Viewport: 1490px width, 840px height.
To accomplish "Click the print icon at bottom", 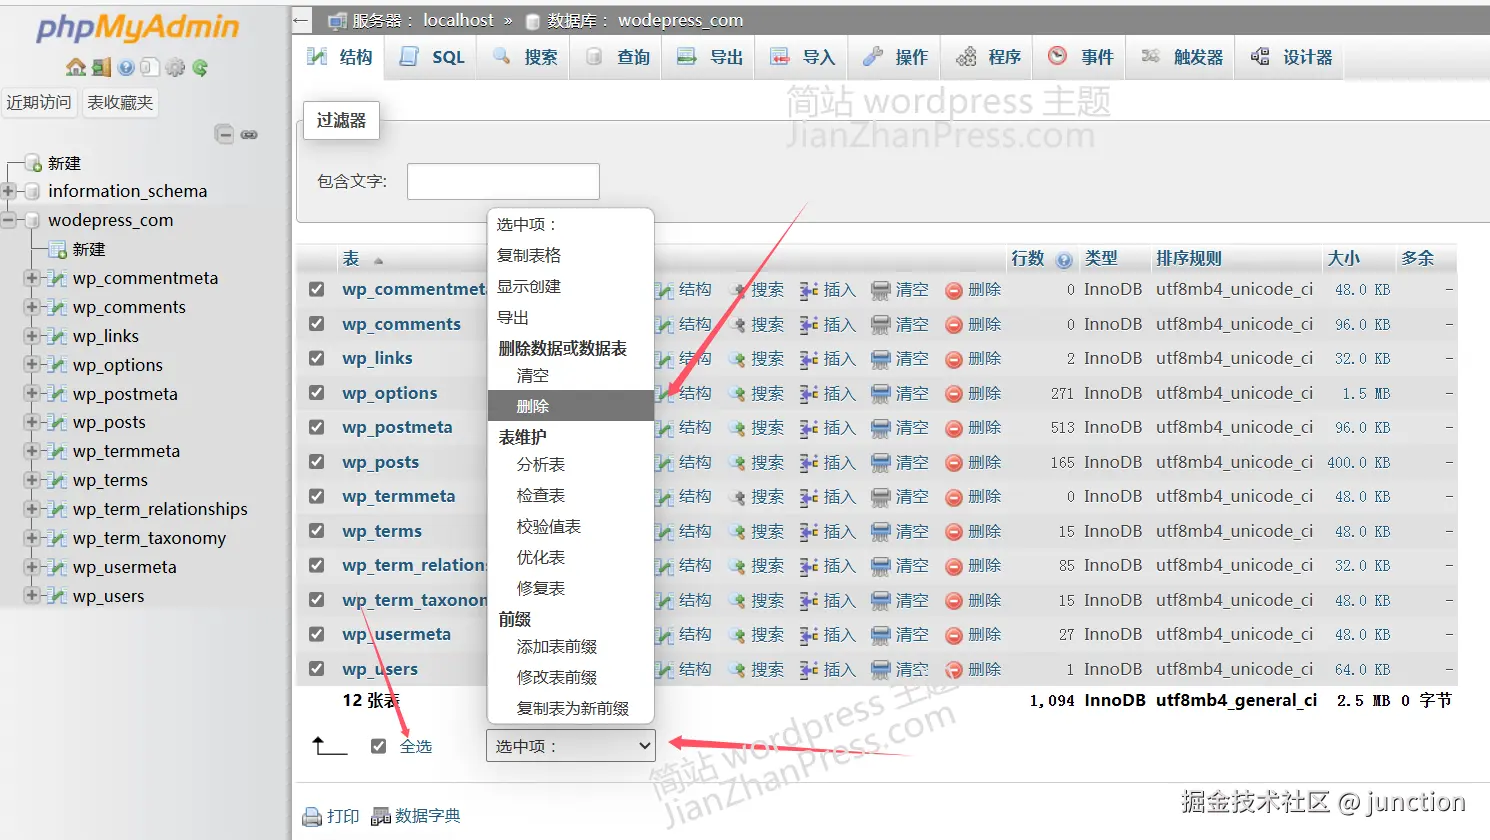I will 312,817.
